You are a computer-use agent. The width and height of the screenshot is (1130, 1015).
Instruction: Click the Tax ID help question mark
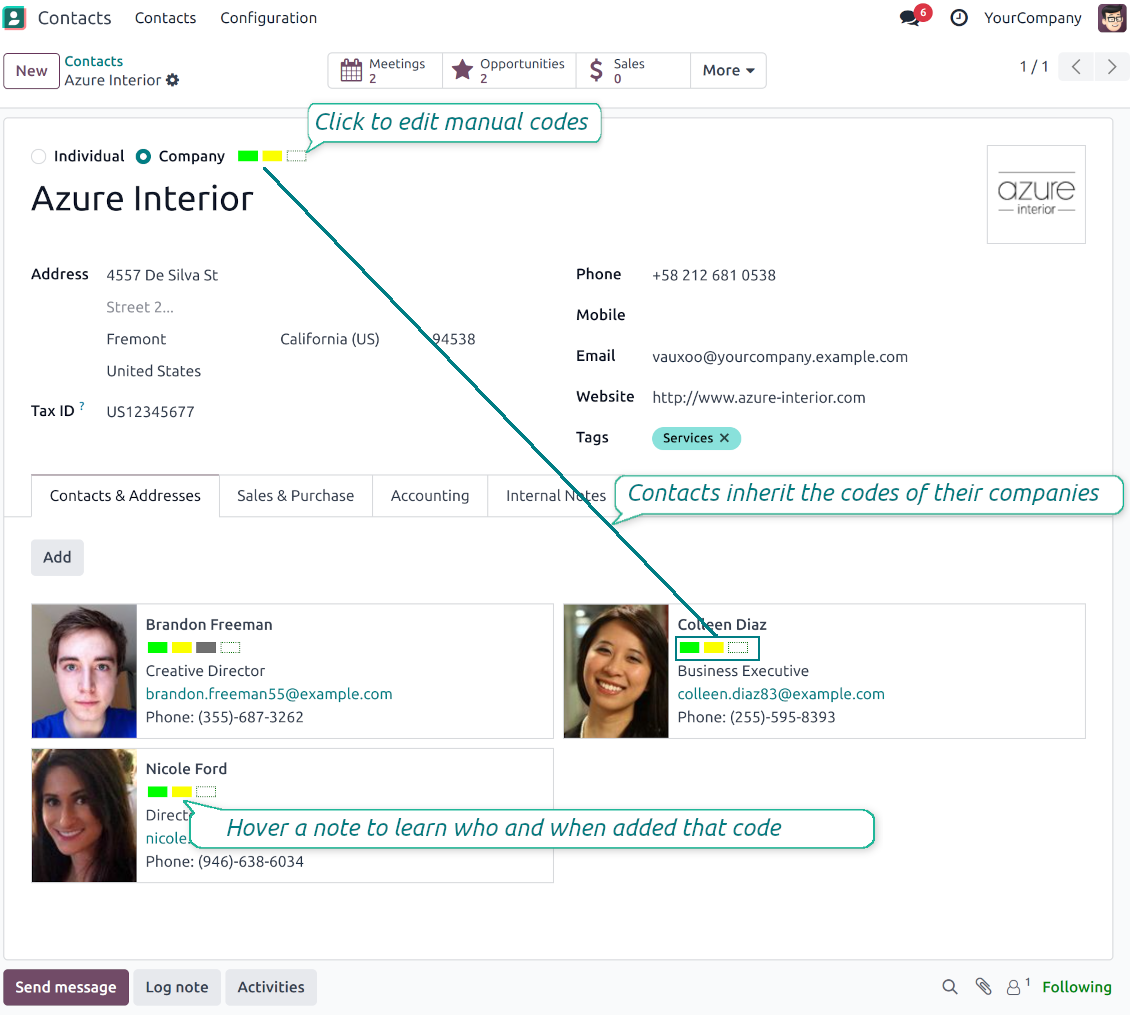tap(82, 406)
